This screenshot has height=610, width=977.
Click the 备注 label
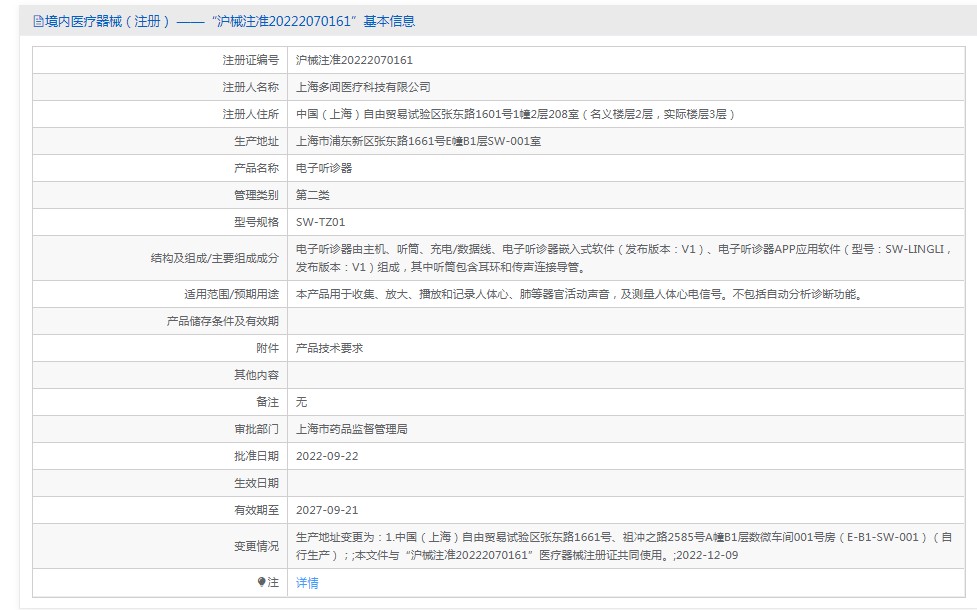267,402
